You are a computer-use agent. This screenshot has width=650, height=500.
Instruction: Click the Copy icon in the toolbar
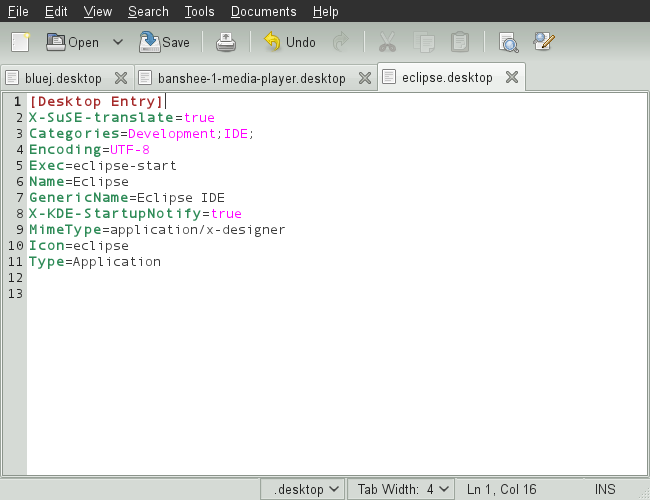click(x=424, y=42)
